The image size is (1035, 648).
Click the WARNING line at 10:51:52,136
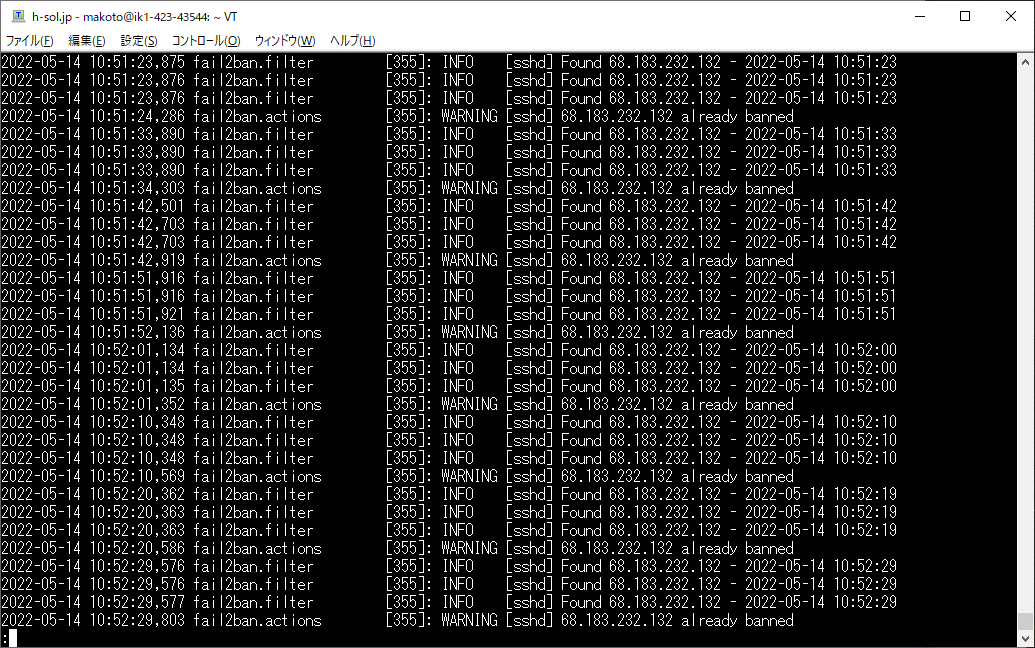tap(397, 333)
